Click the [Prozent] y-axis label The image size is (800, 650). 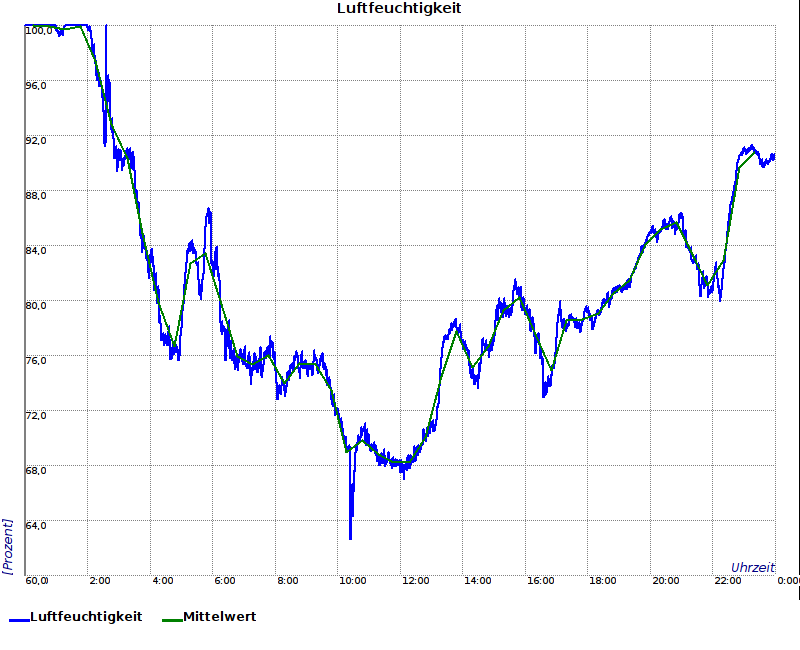(7, 546)
